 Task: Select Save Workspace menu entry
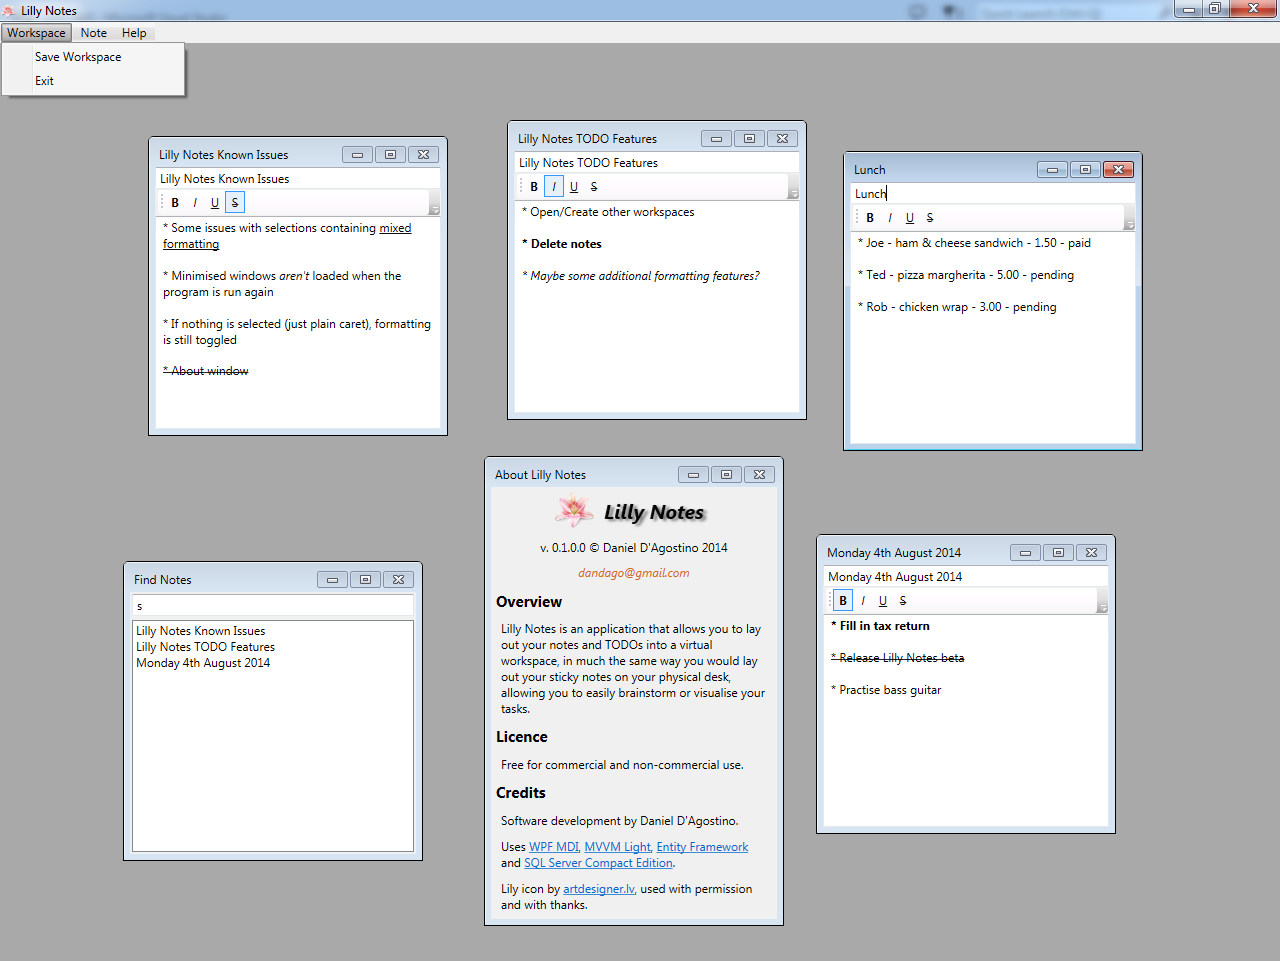78,57
